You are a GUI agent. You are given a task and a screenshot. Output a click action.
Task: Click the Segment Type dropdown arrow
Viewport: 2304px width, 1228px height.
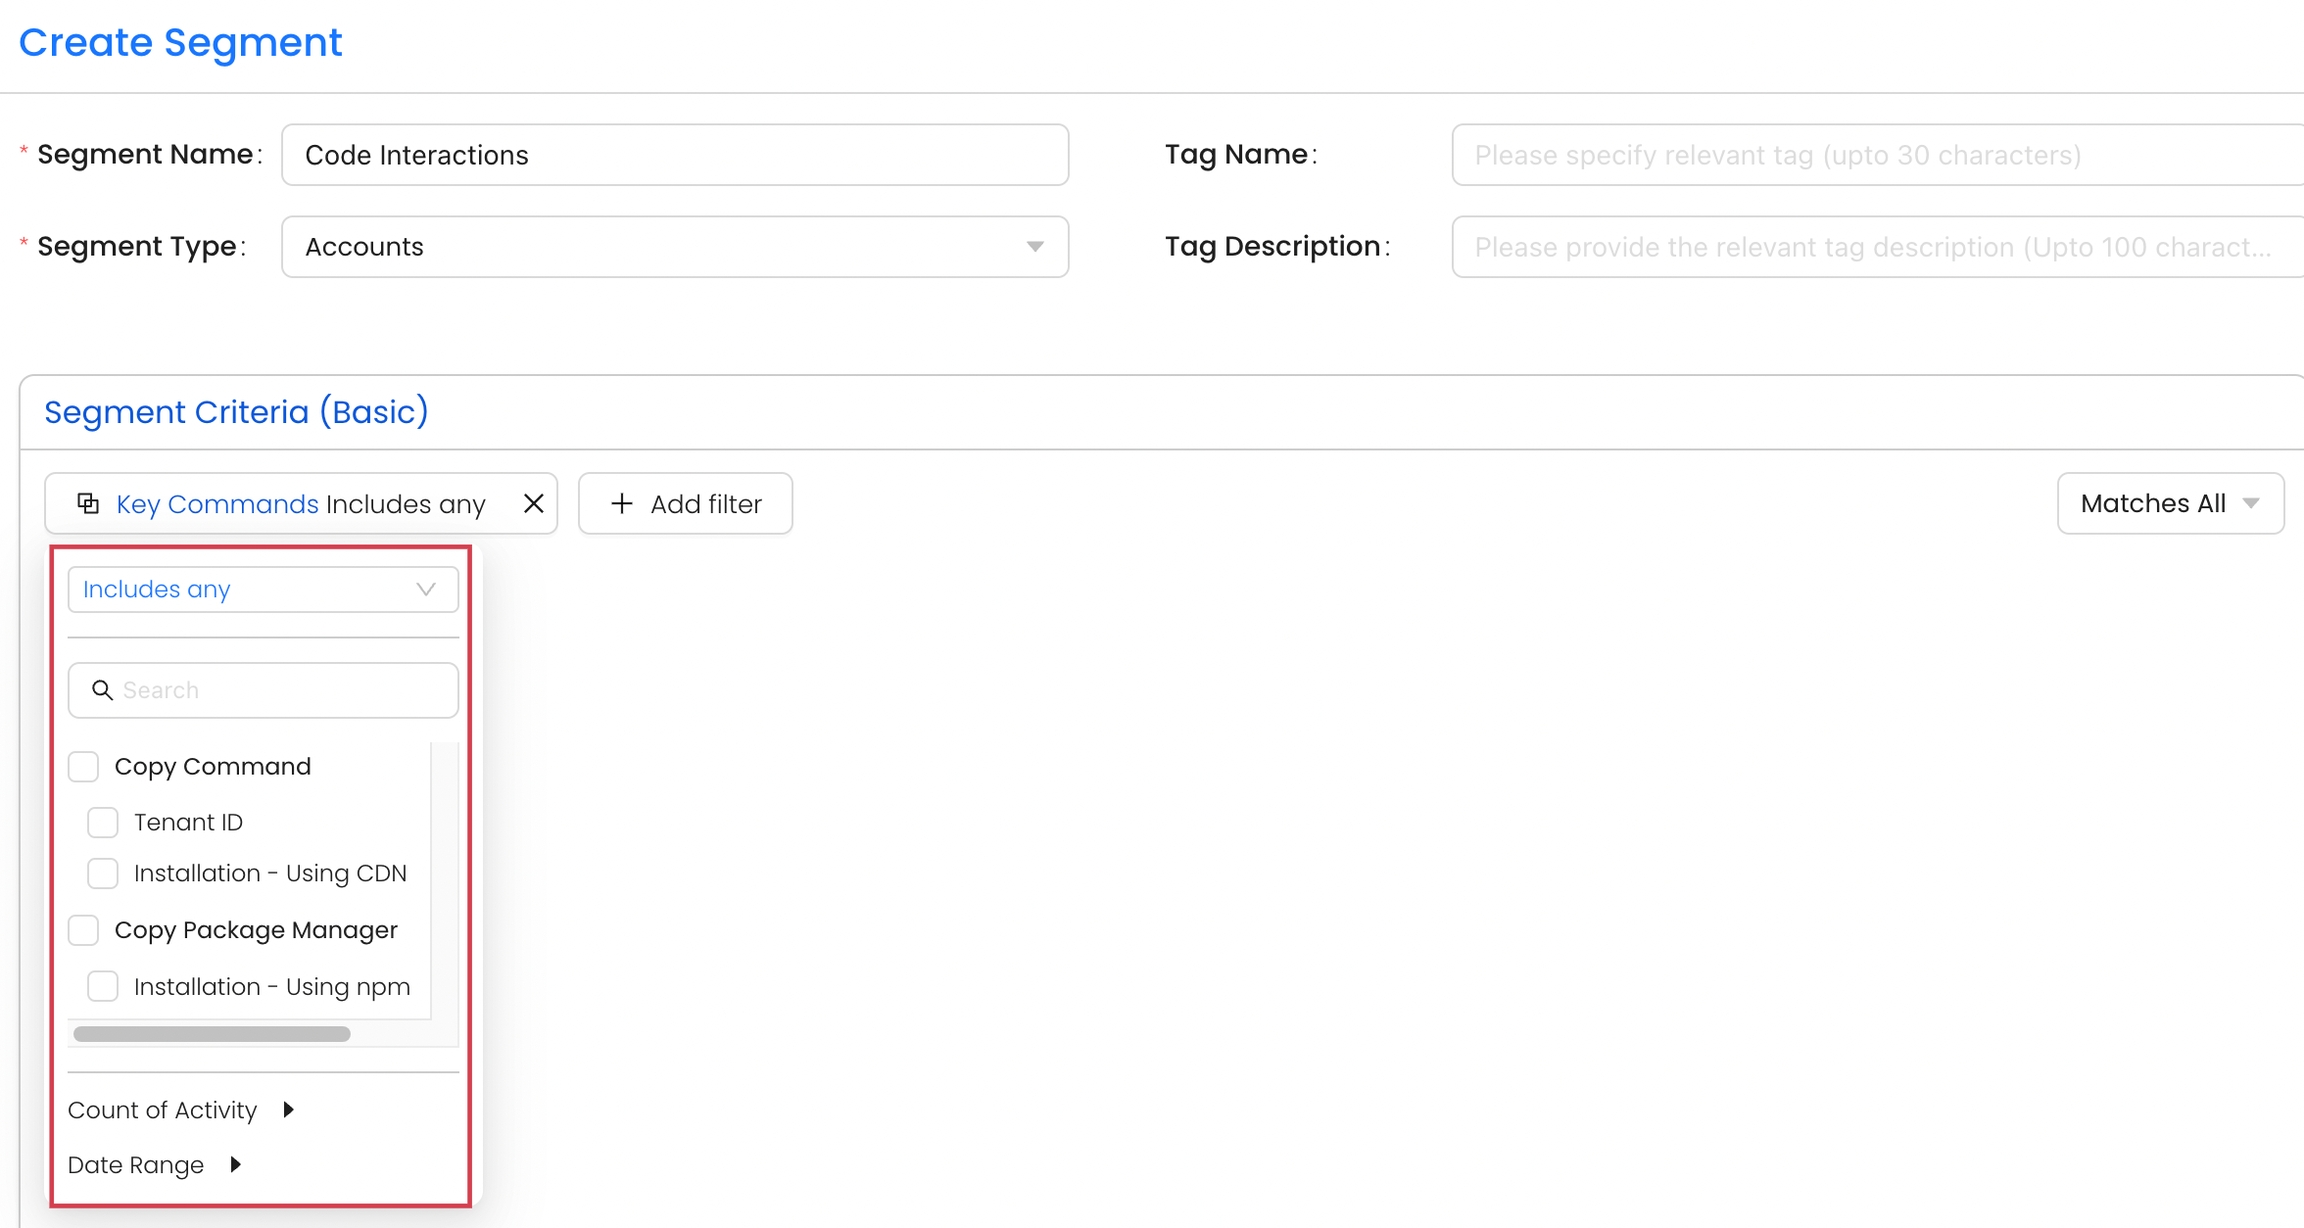1035,247
